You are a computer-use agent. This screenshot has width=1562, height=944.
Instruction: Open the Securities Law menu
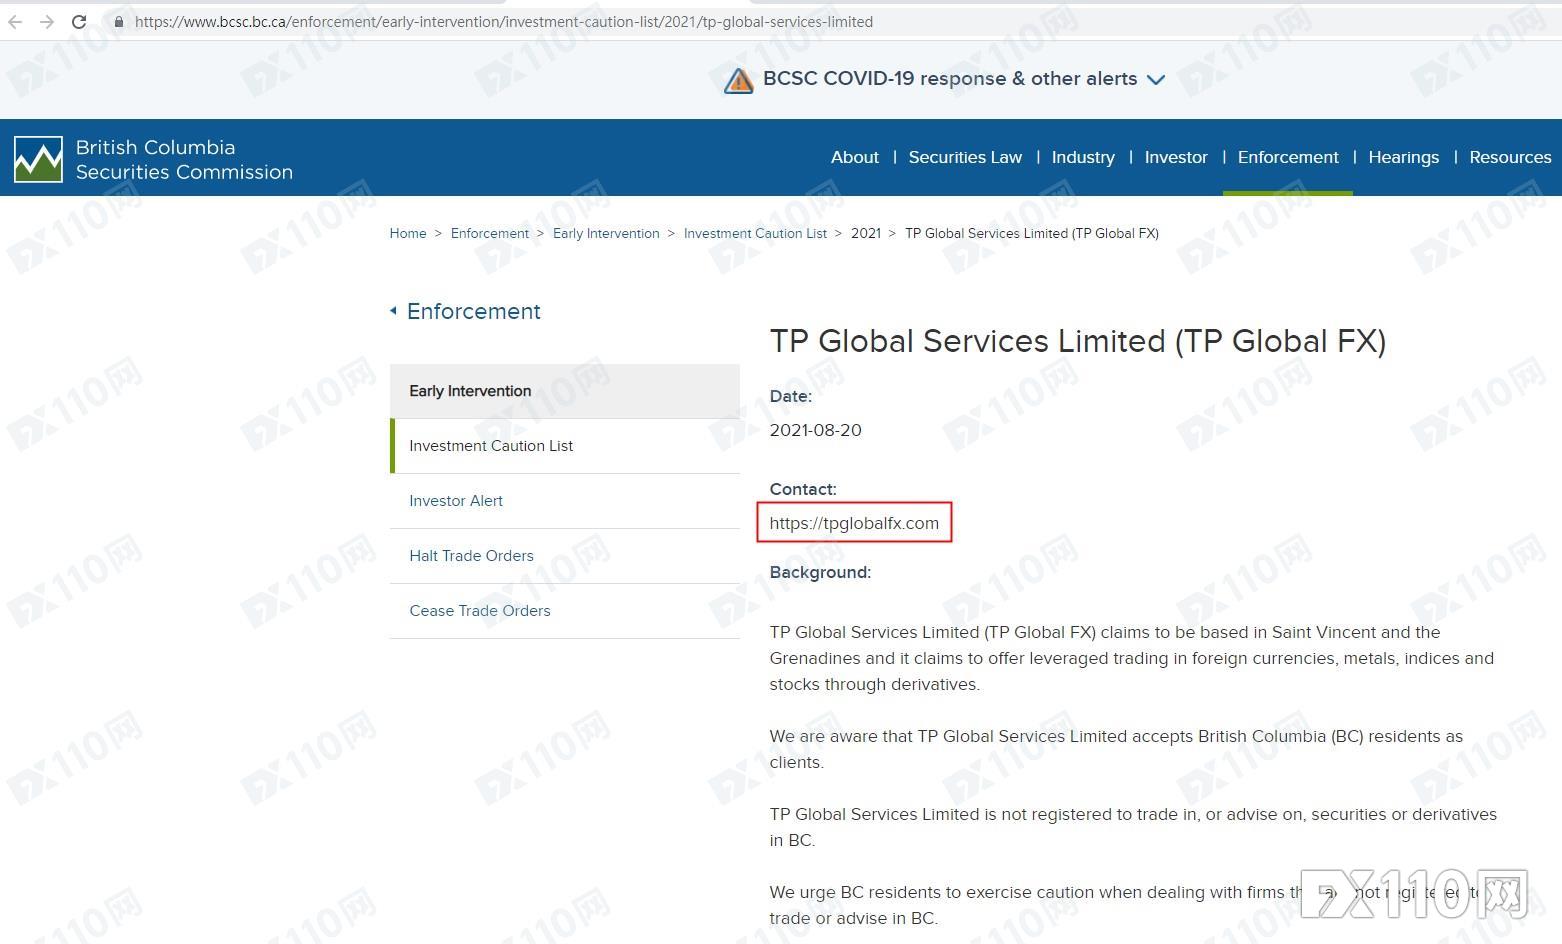coord(965,157)
